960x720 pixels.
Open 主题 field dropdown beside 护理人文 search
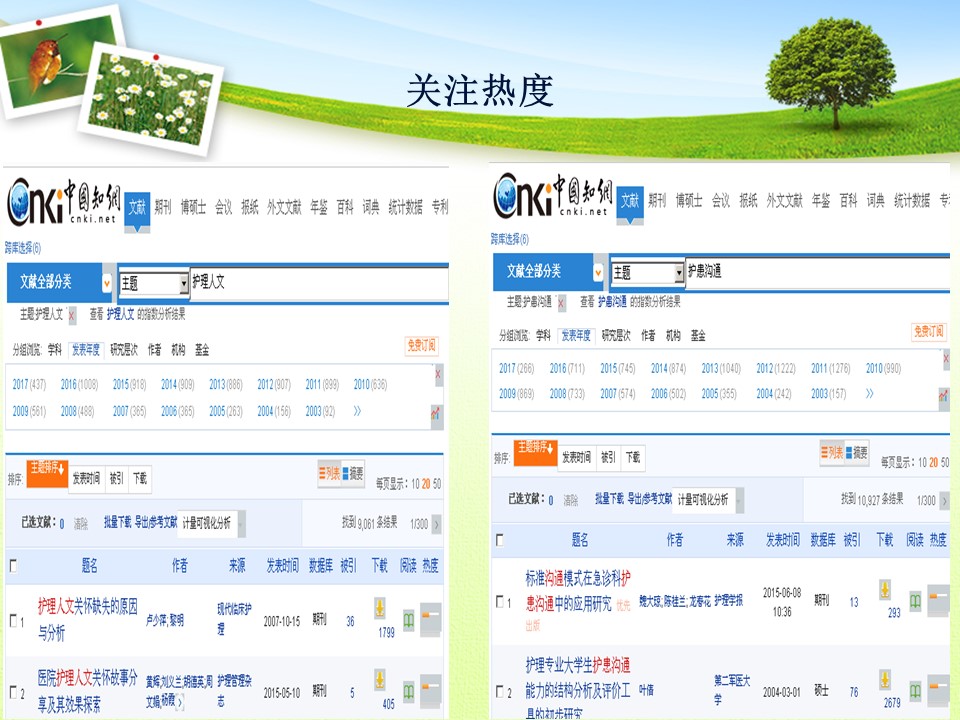tap(183, 284)
